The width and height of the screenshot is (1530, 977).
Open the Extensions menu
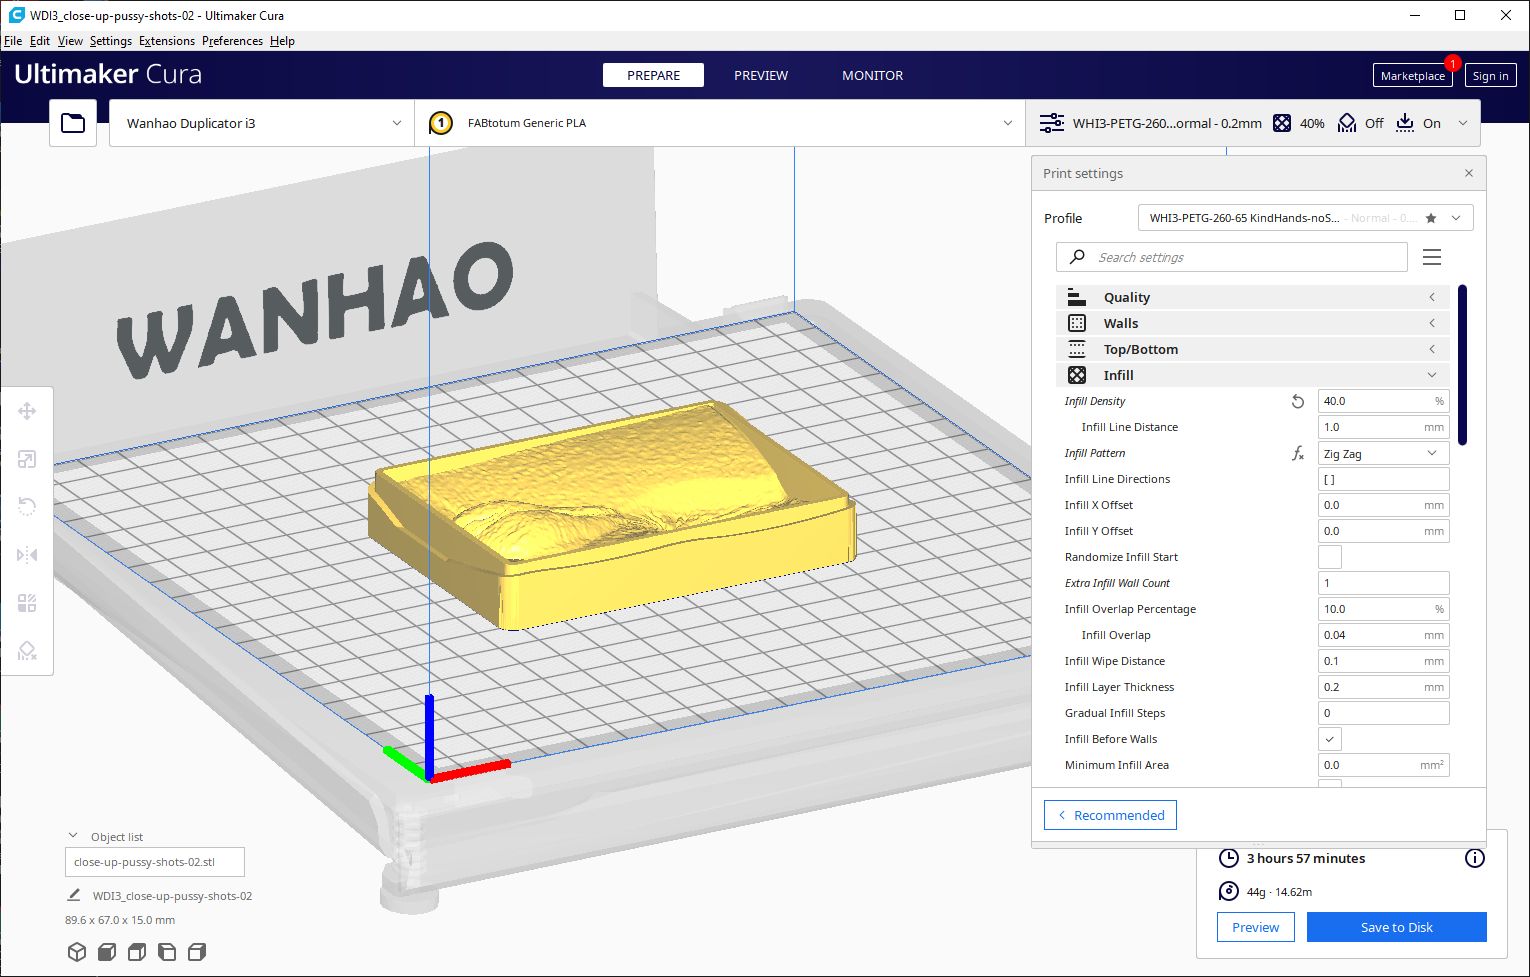pyautogui.click(x=166, y=41)
